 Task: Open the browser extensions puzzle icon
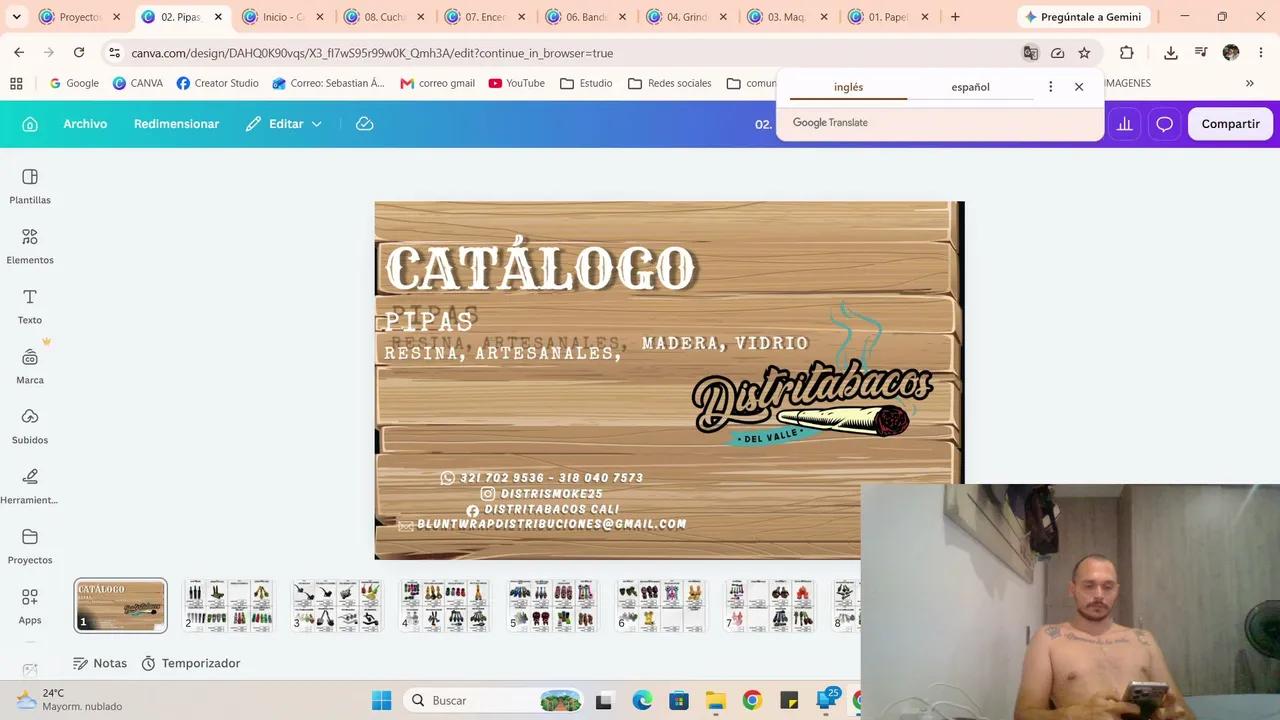[1127, 53]
